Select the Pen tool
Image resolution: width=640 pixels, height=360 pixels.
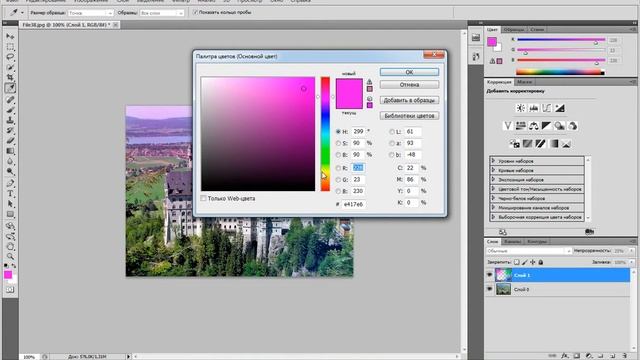coord(10,183)
